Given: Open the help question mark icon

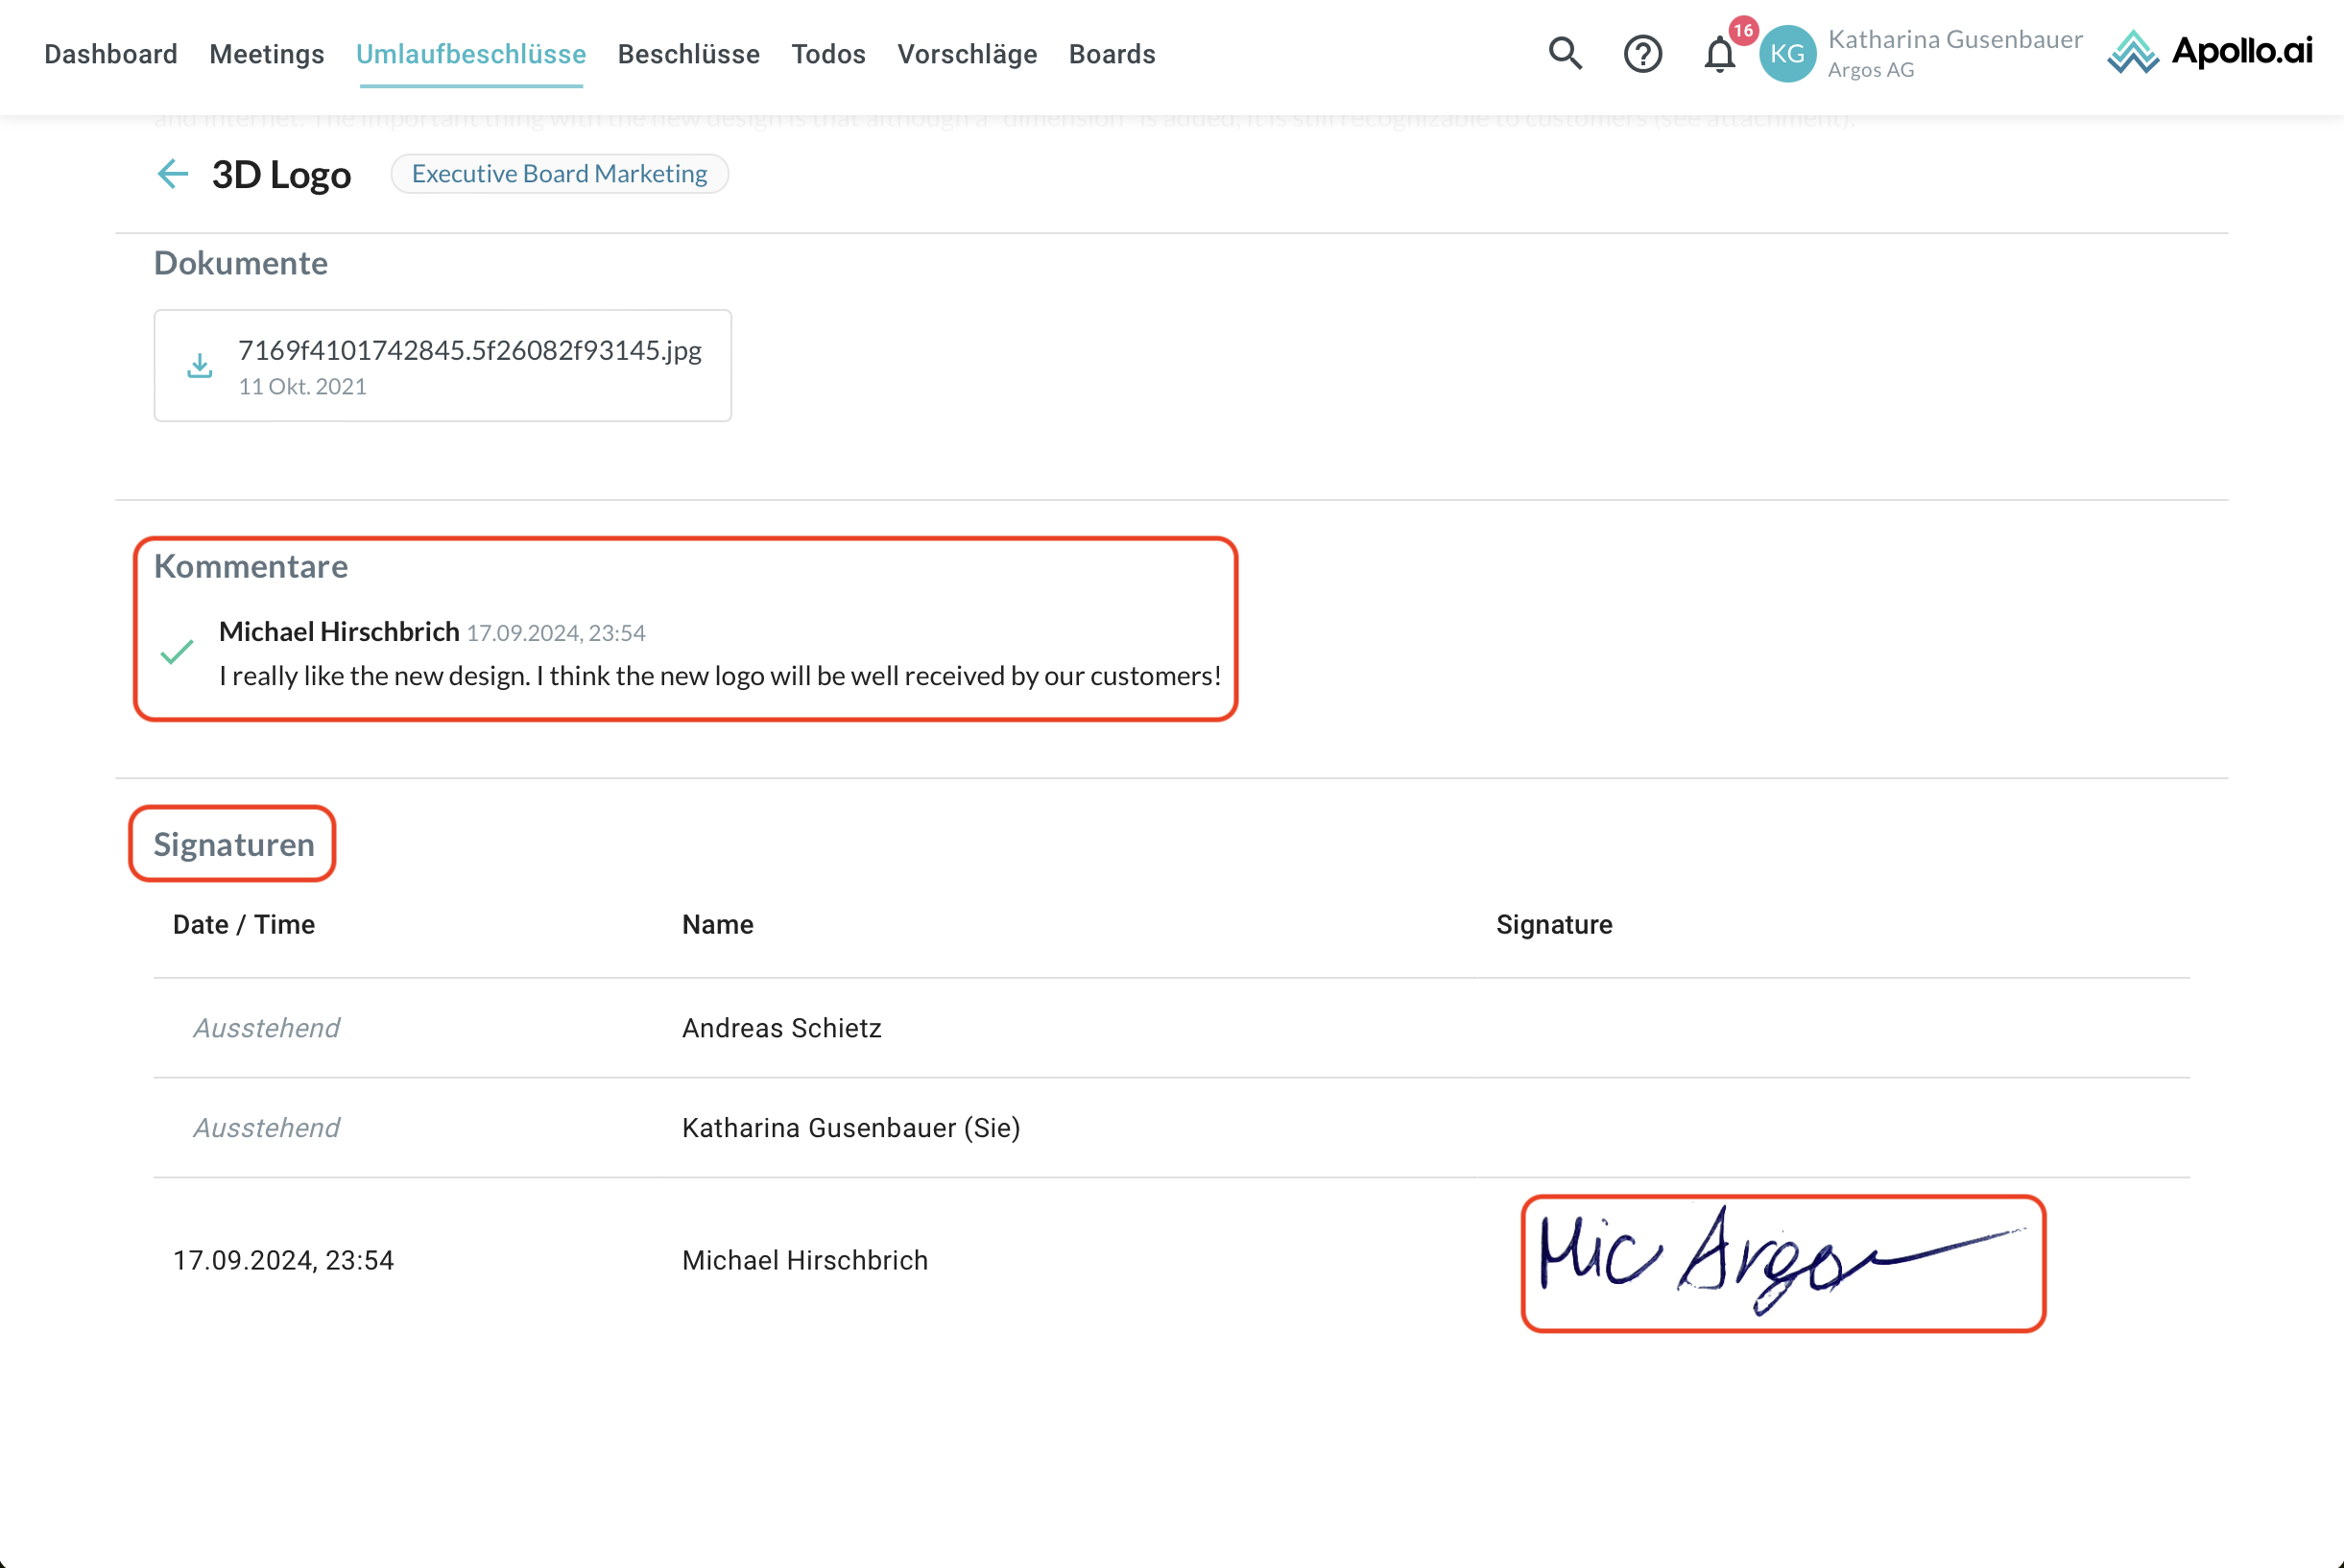Looking at the screenshot, I should [1642, 54].
